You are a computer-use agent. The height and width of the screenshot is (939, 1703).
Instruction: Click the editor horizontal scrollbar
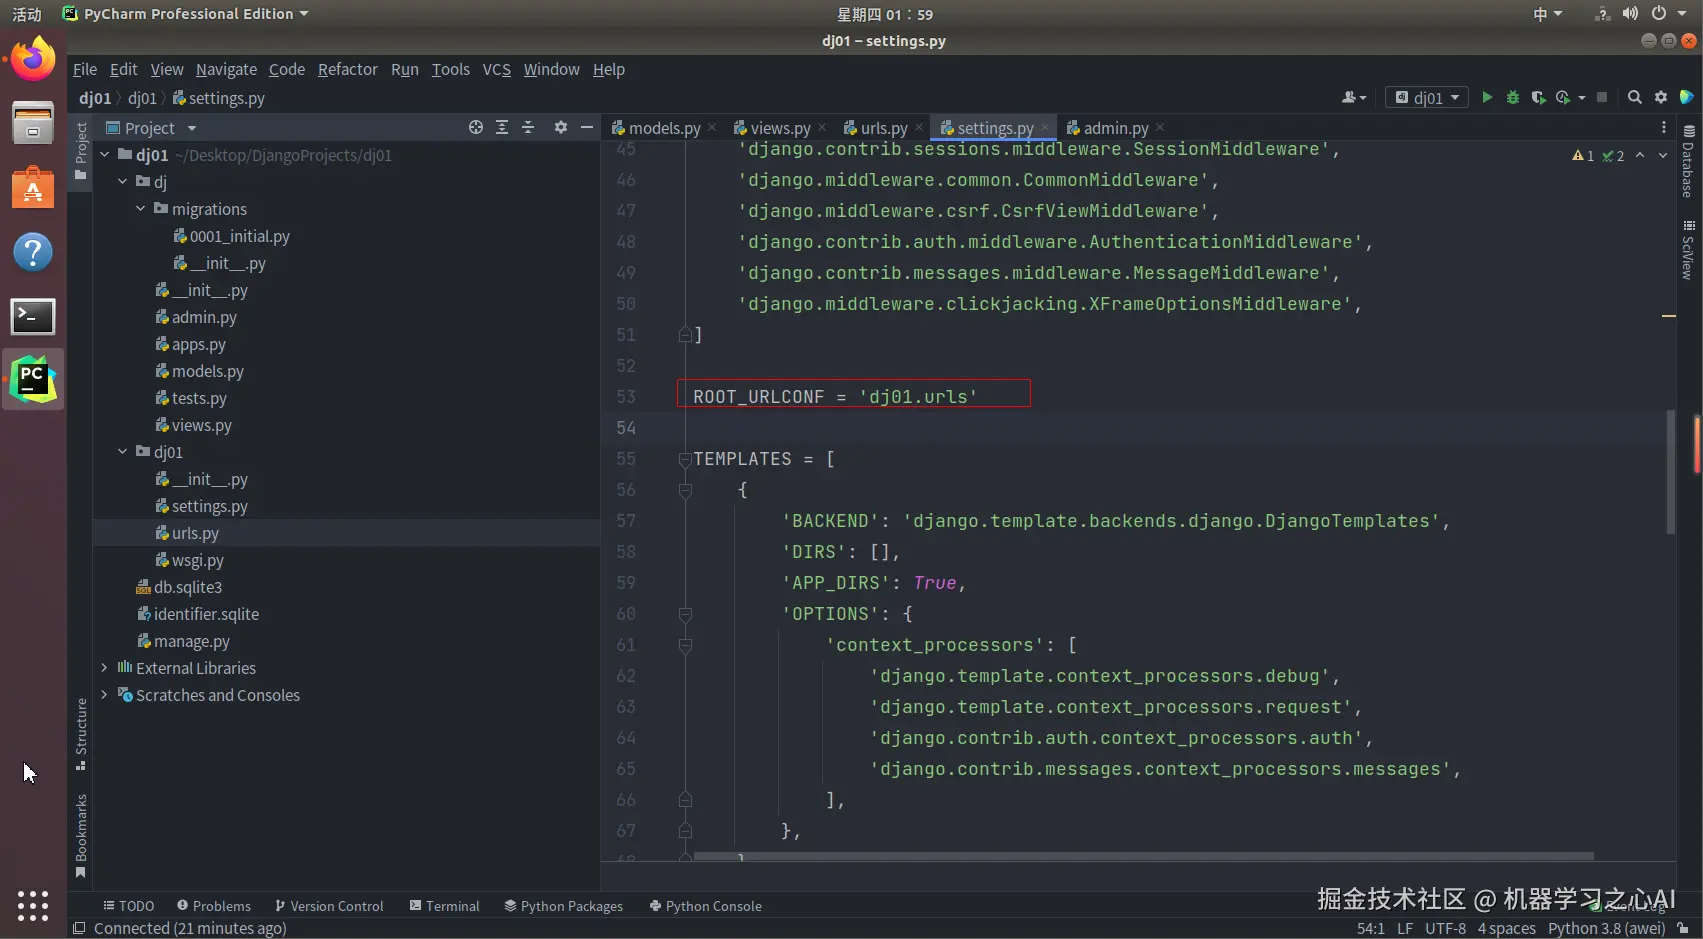tap(1142, 856)
